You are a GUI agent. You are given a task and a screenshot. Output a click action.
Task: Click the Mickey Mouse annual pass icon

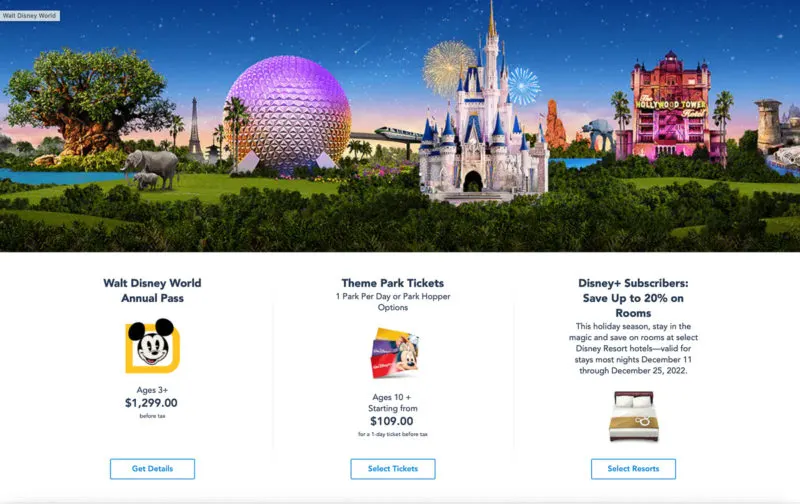pyautogui.click(x=152, y=346)
